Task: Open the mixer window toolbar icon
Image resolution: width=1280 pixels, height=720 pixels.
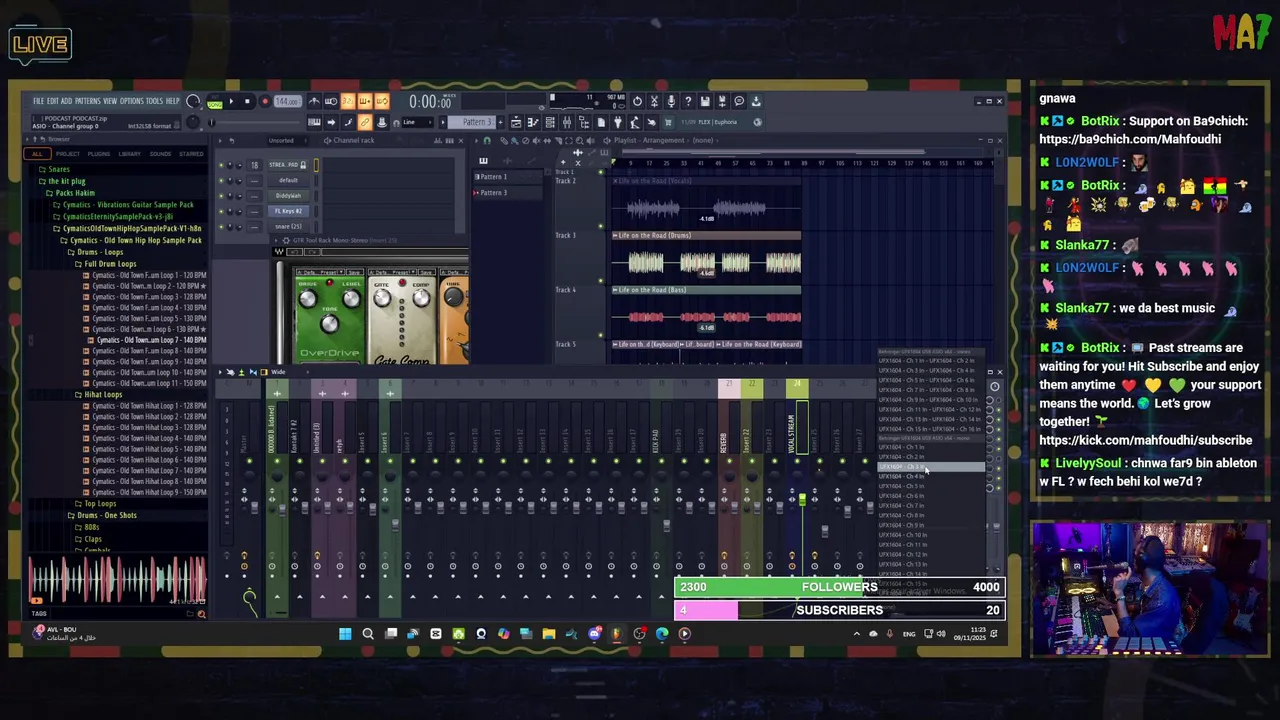Action: (567, 122)
